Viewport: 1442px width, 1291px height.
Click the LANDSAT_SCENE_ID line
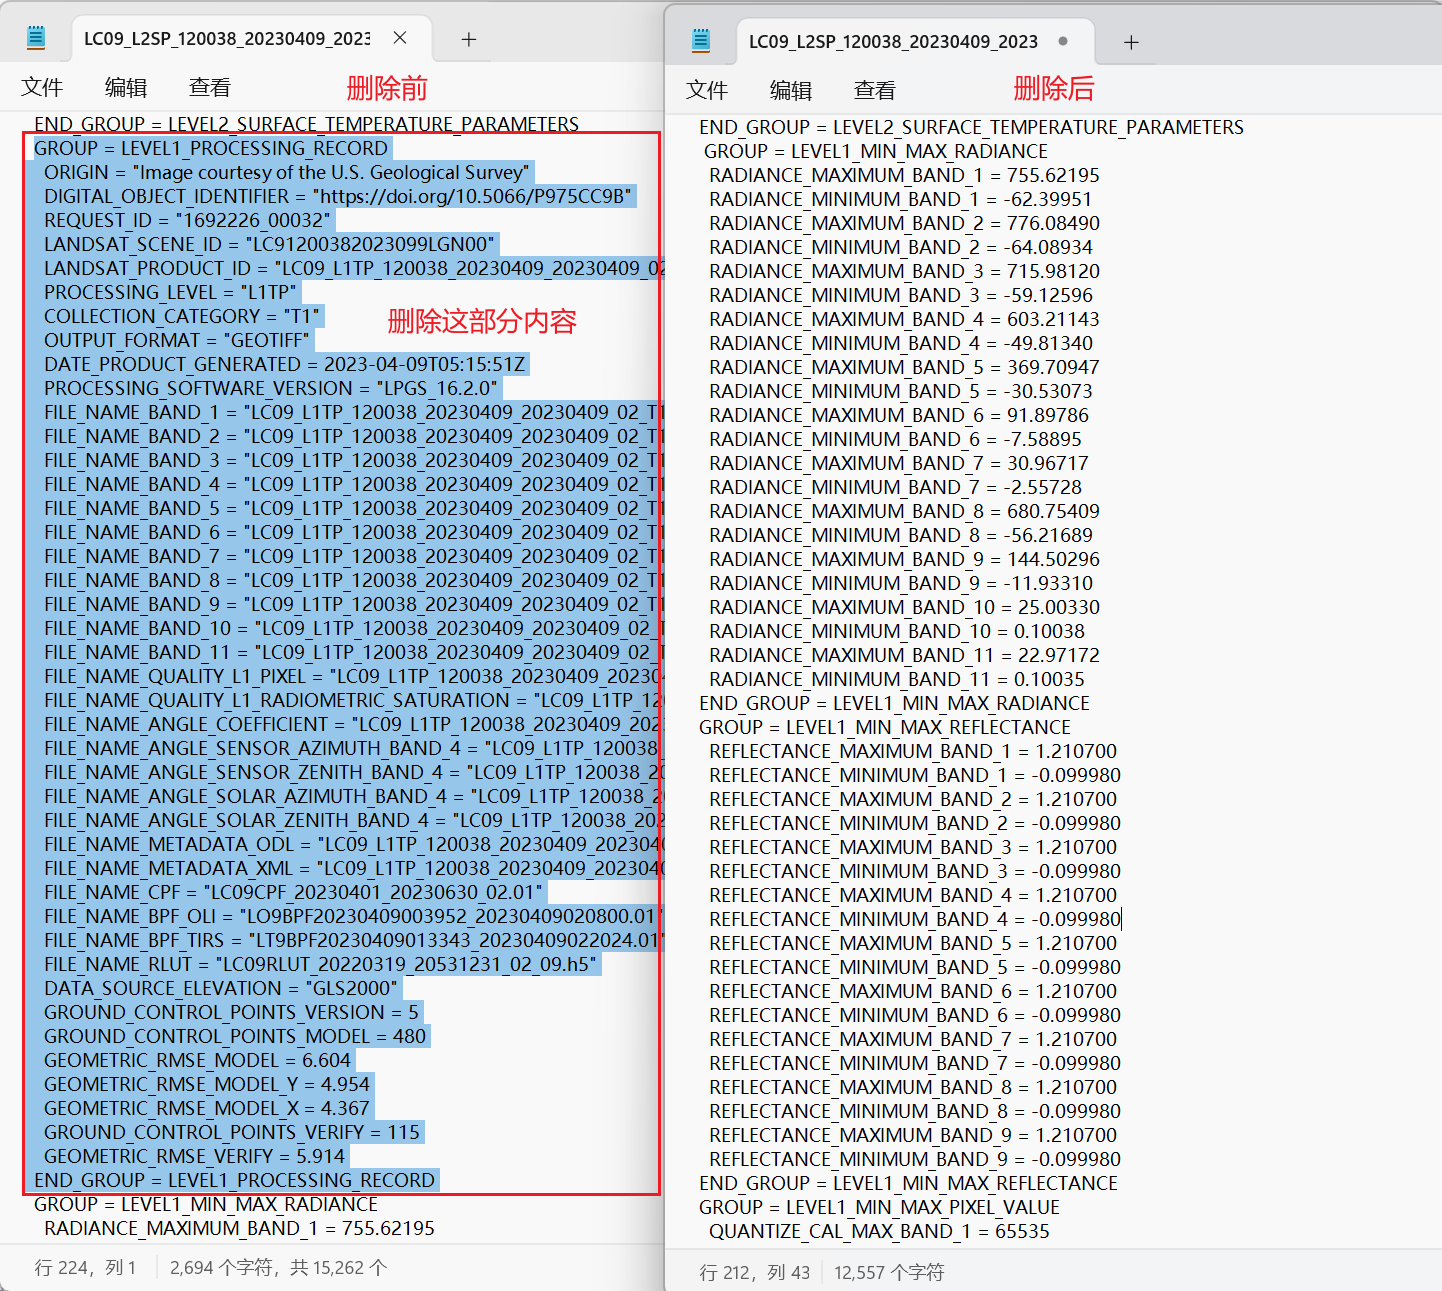tap(270, 244)
